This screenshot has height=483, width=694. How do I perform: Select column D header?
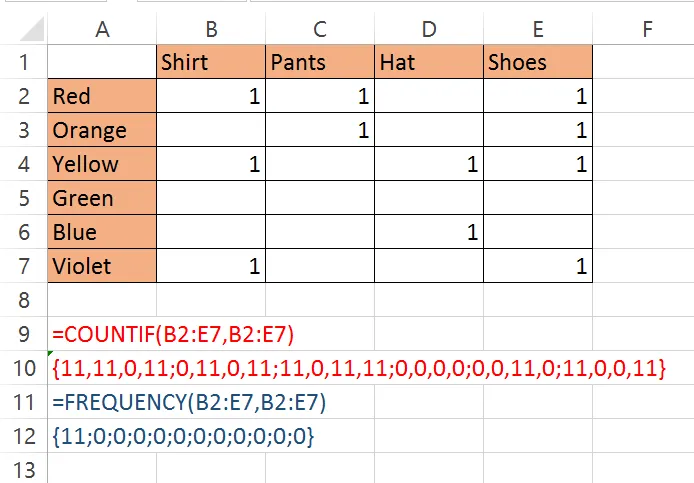(429, 29)
